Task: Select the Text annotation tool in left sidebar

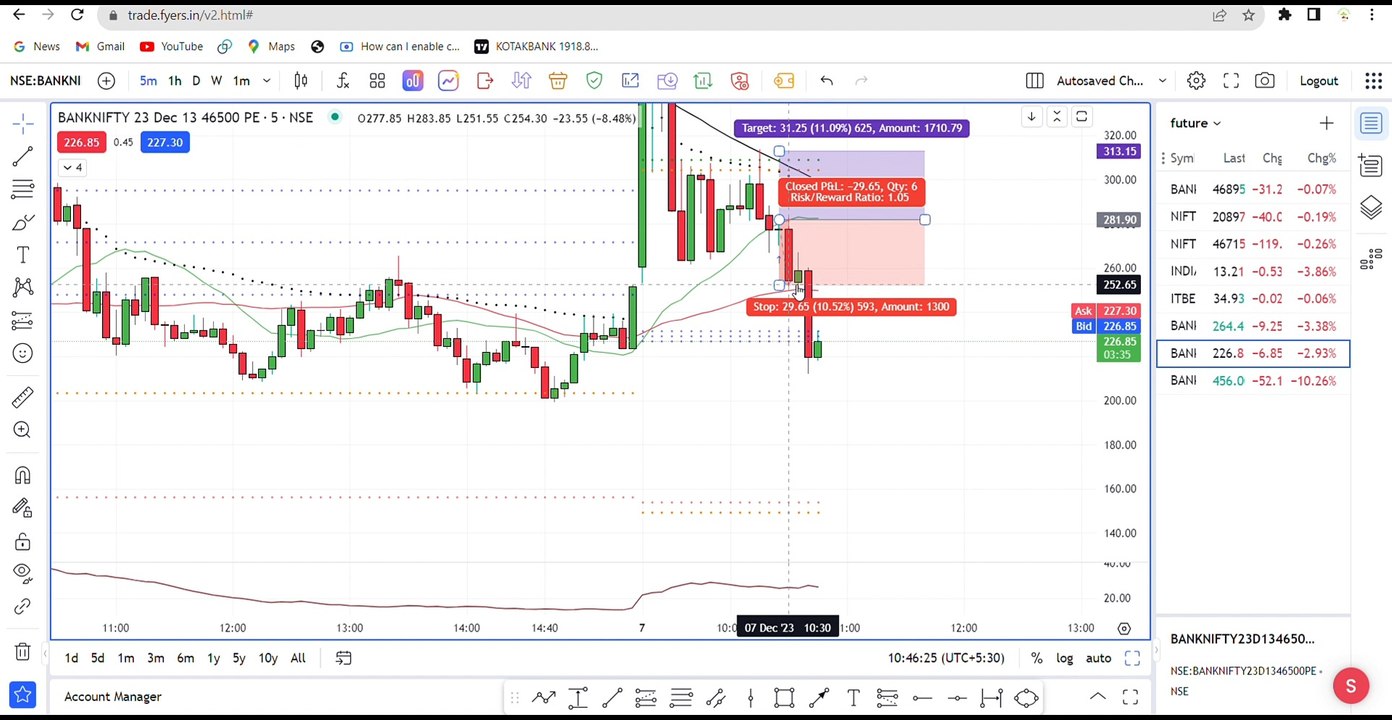Action: click(x=22, y=255)
